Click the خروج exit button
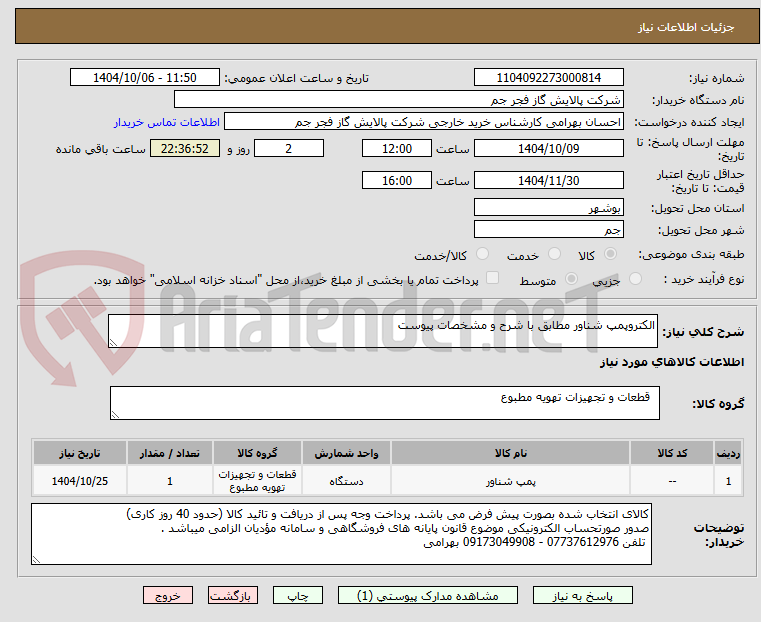 [x=168, y=595]
